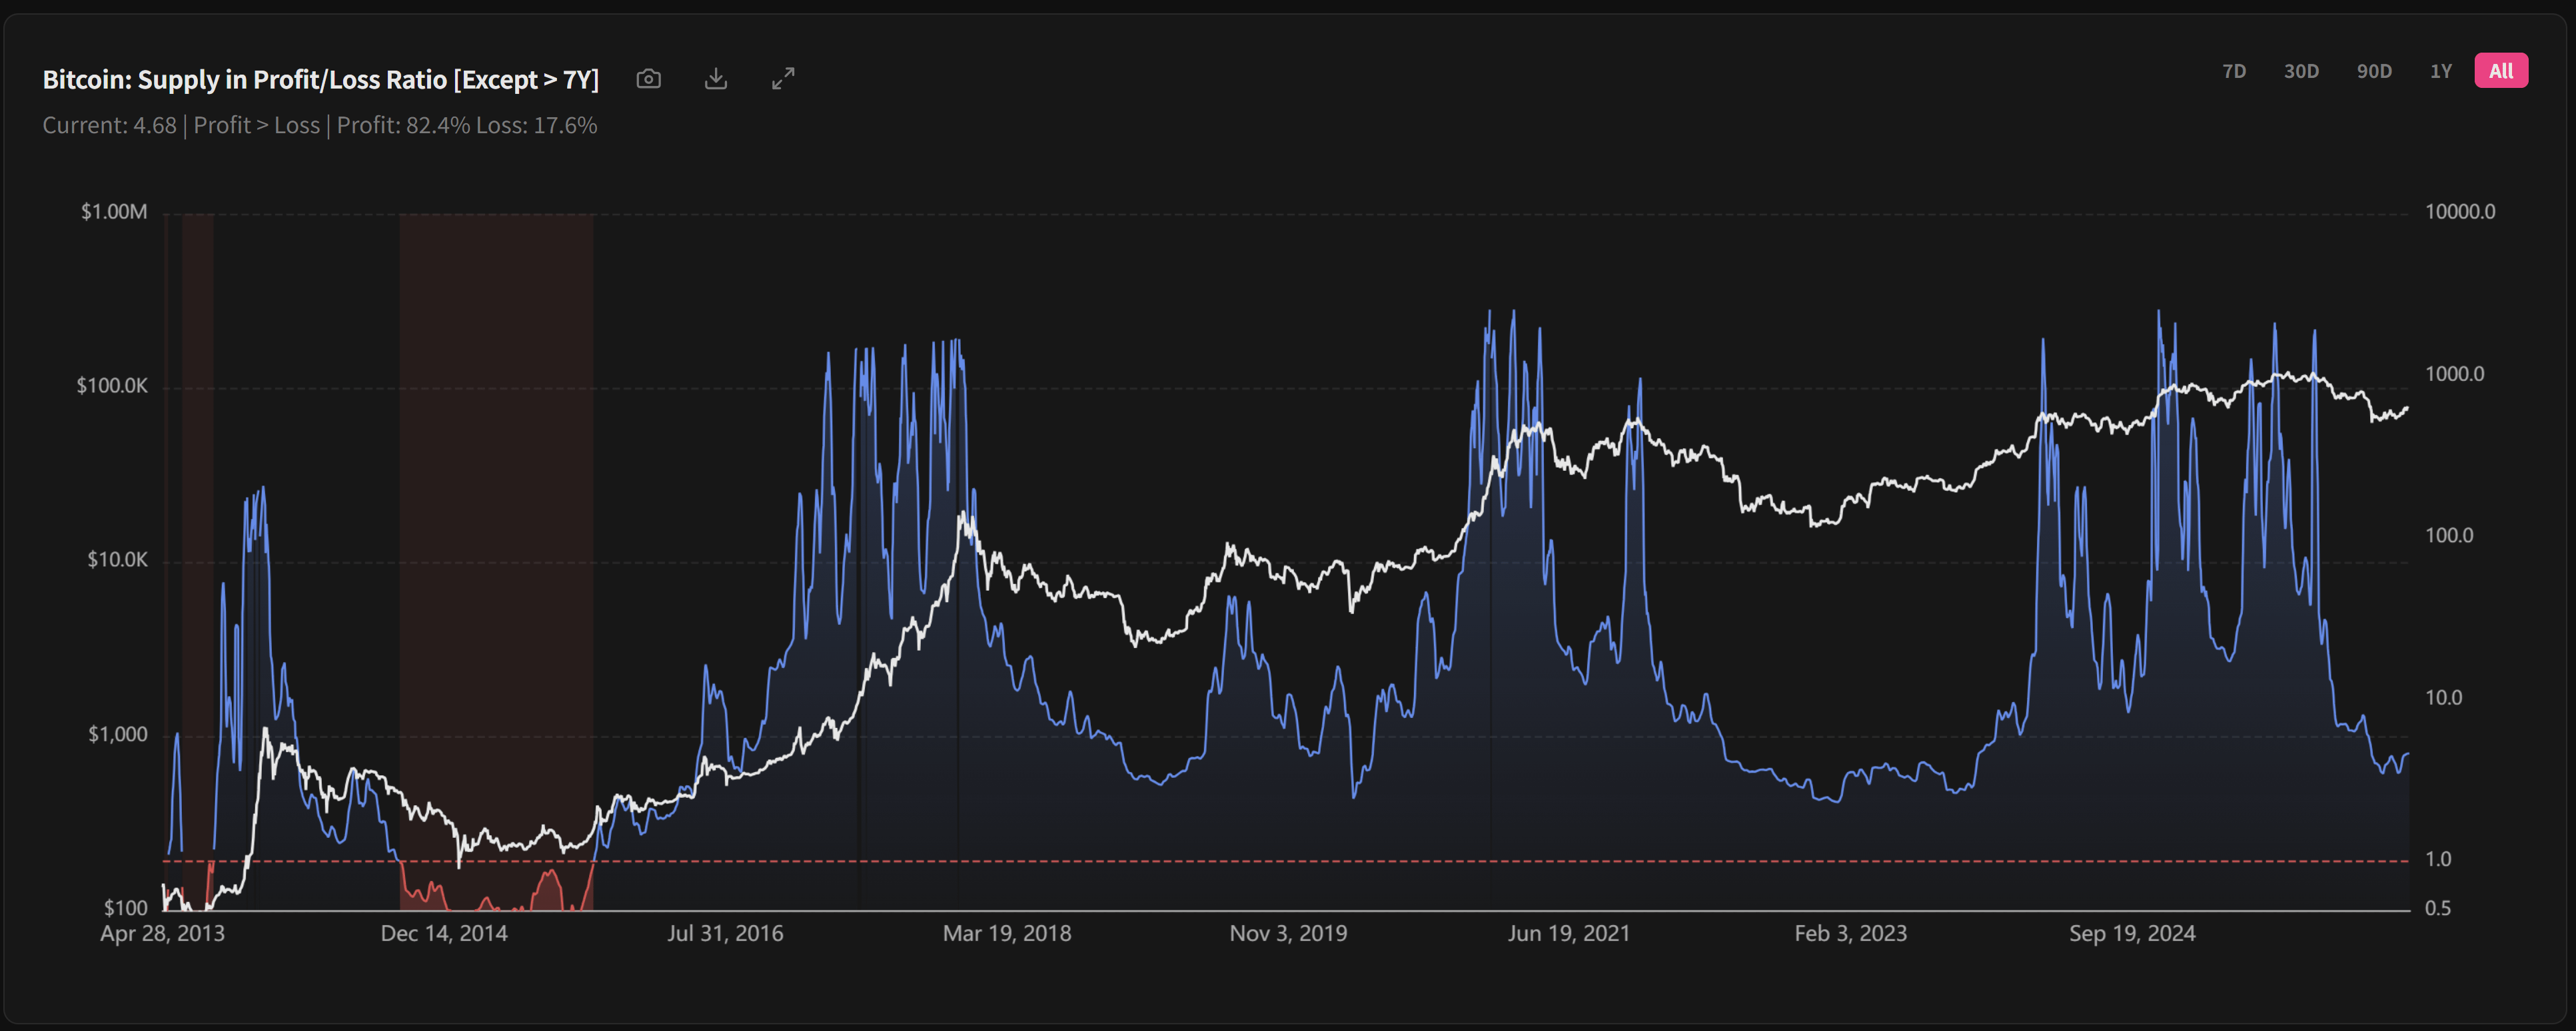The image size is (2576, 1031).
Task: Click the '1.0' right axis label
Action: [x=2438, y=860]
